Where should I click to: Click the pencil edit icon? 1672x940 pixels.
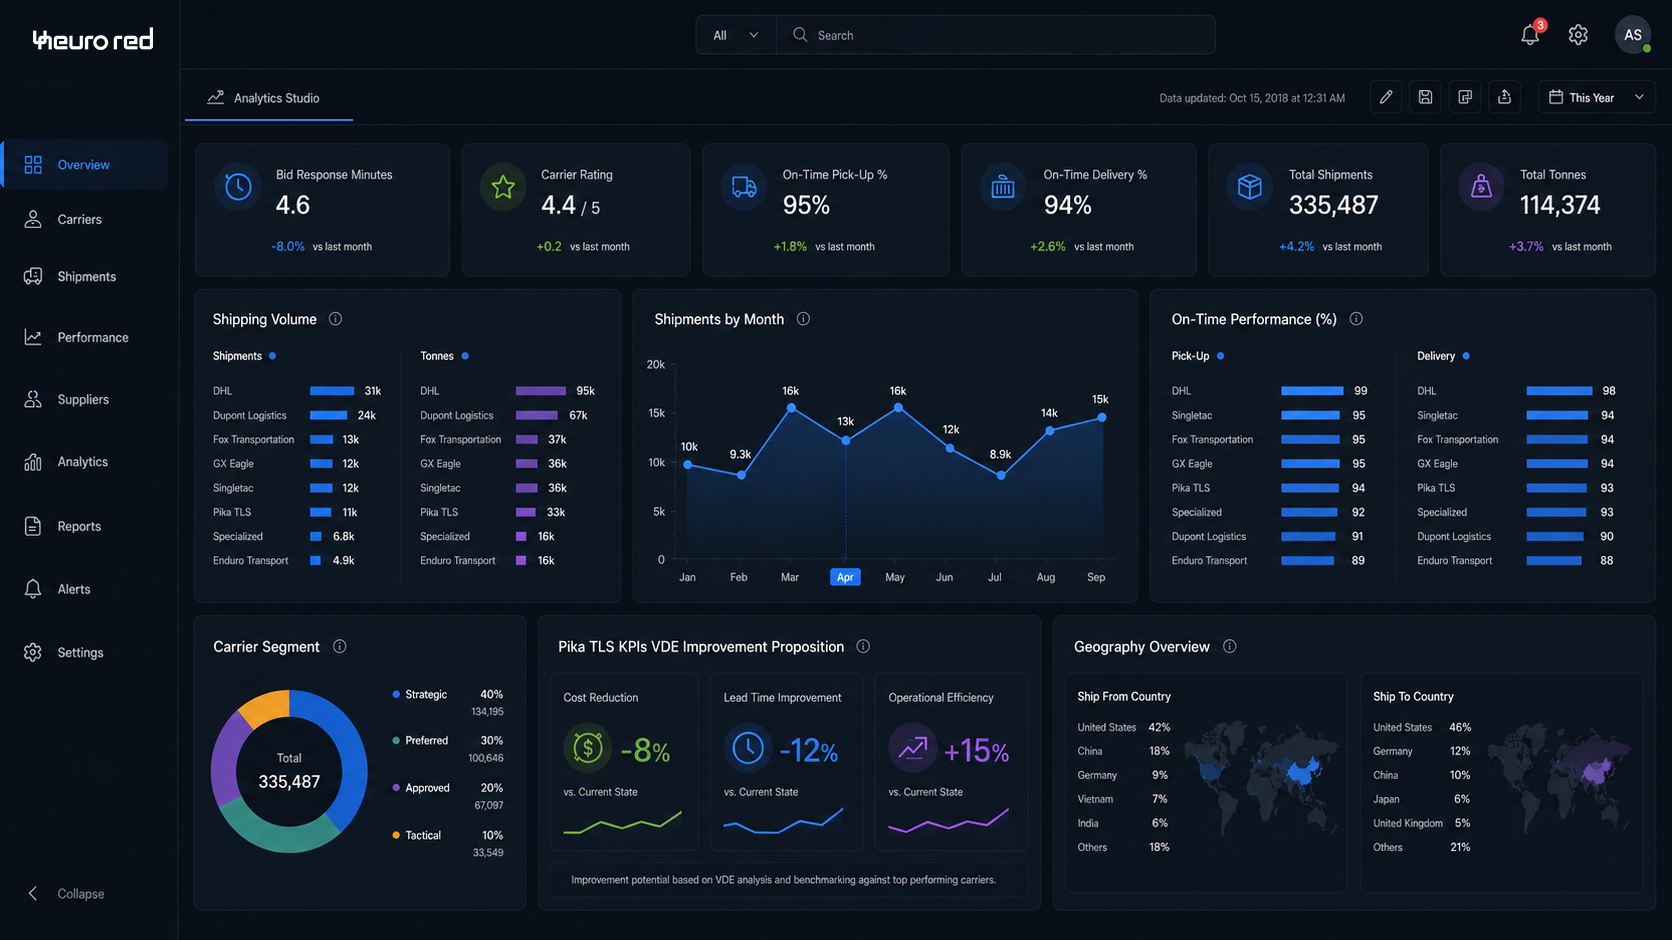pos(1386,97)
